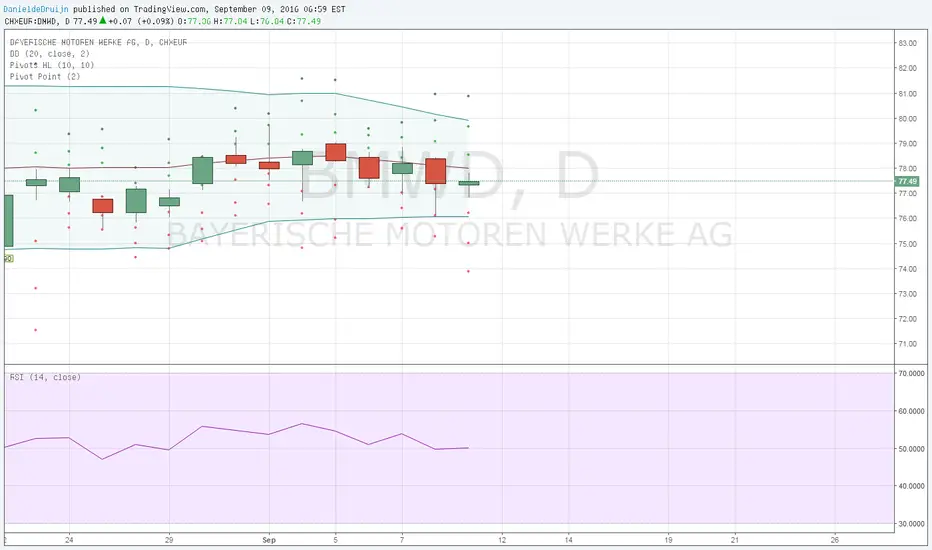
Task: Select the red candle above date 5
Action: tap(336, 152)
